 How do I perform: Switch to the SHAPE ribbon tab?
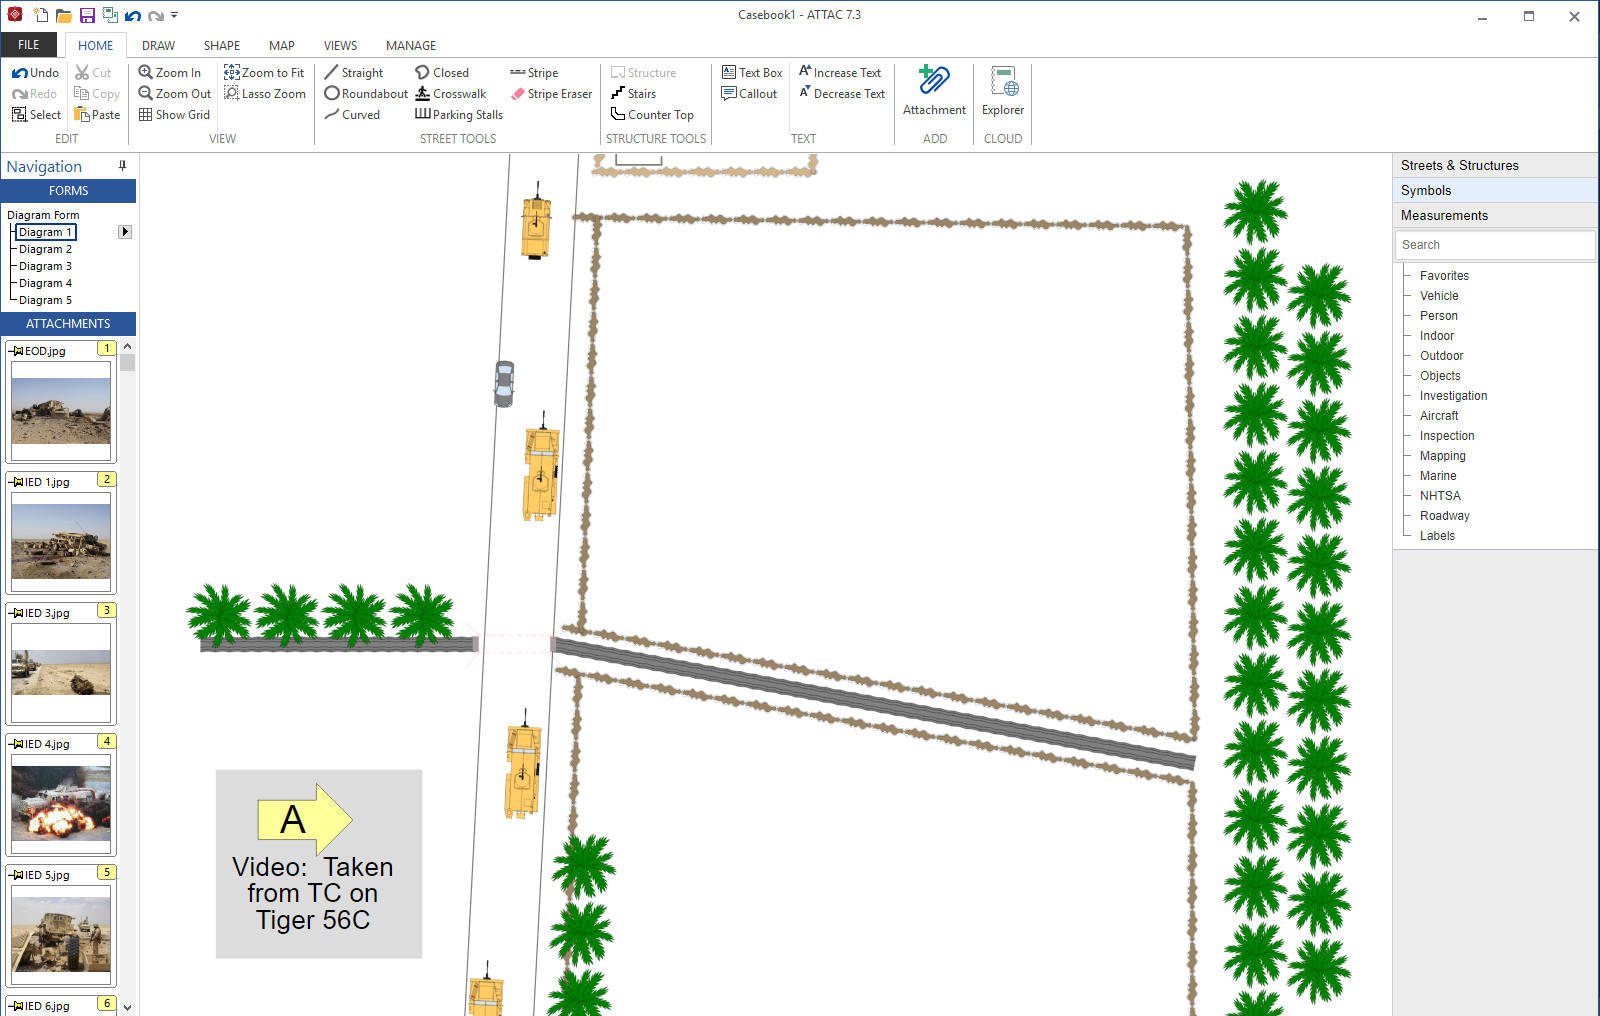click(x=222, y=45)
